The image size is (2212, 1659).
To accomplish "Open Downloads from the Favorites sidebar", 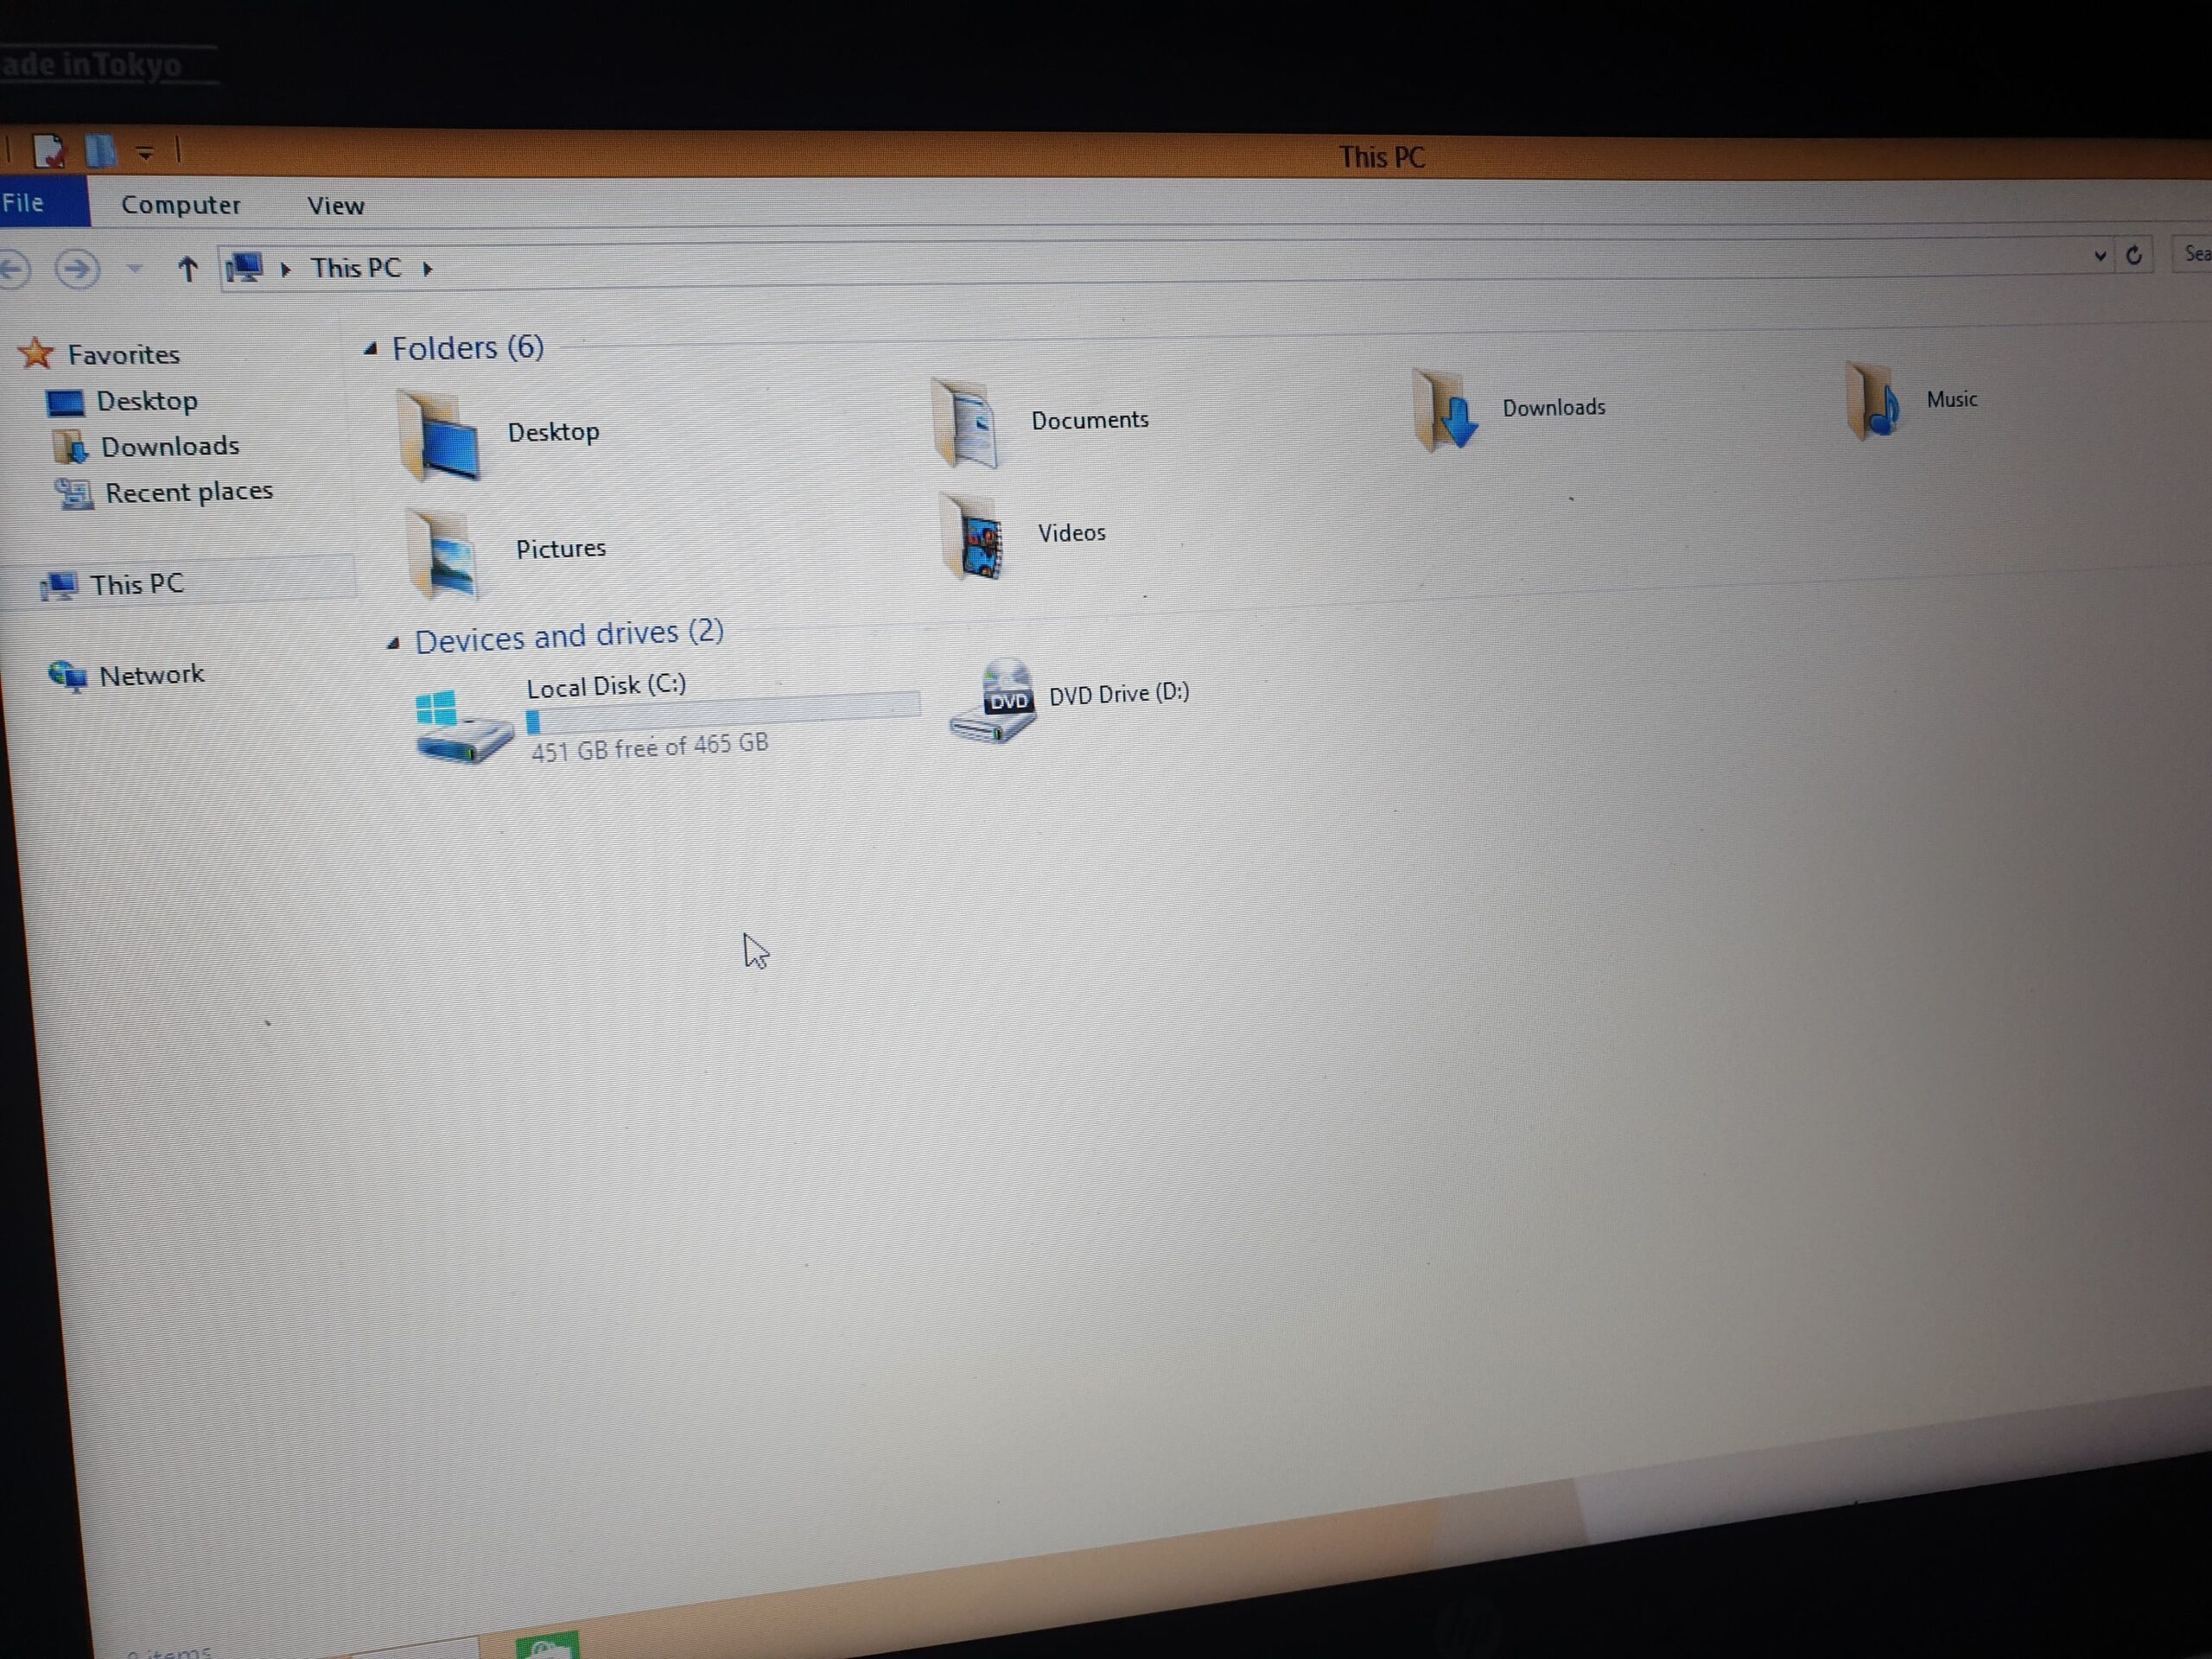I will click(170, 446).
